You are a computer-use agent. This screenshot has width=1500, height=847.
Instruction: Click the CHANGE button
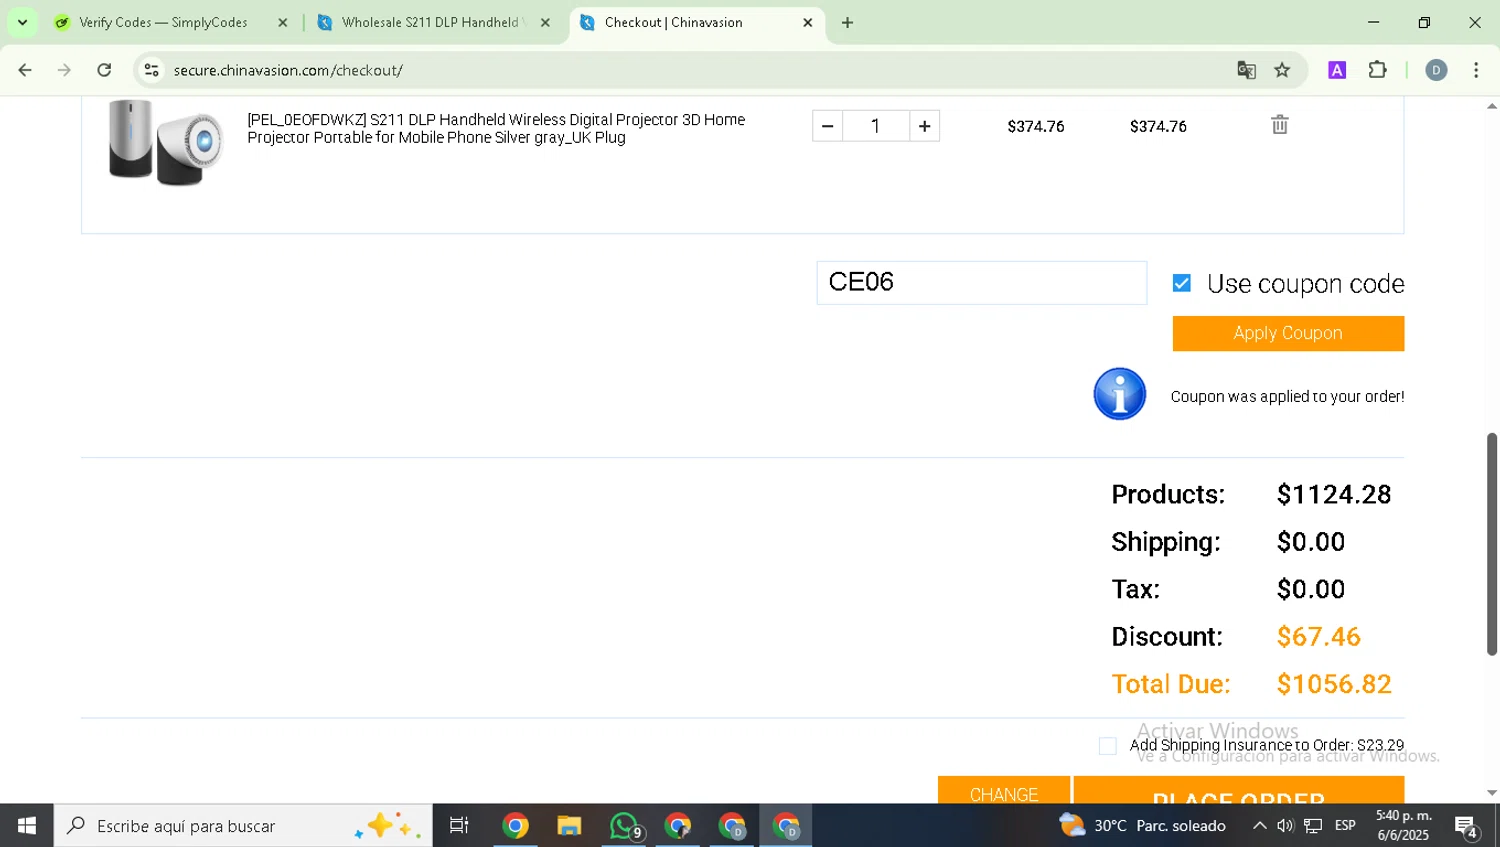[x=1003, y=790]
